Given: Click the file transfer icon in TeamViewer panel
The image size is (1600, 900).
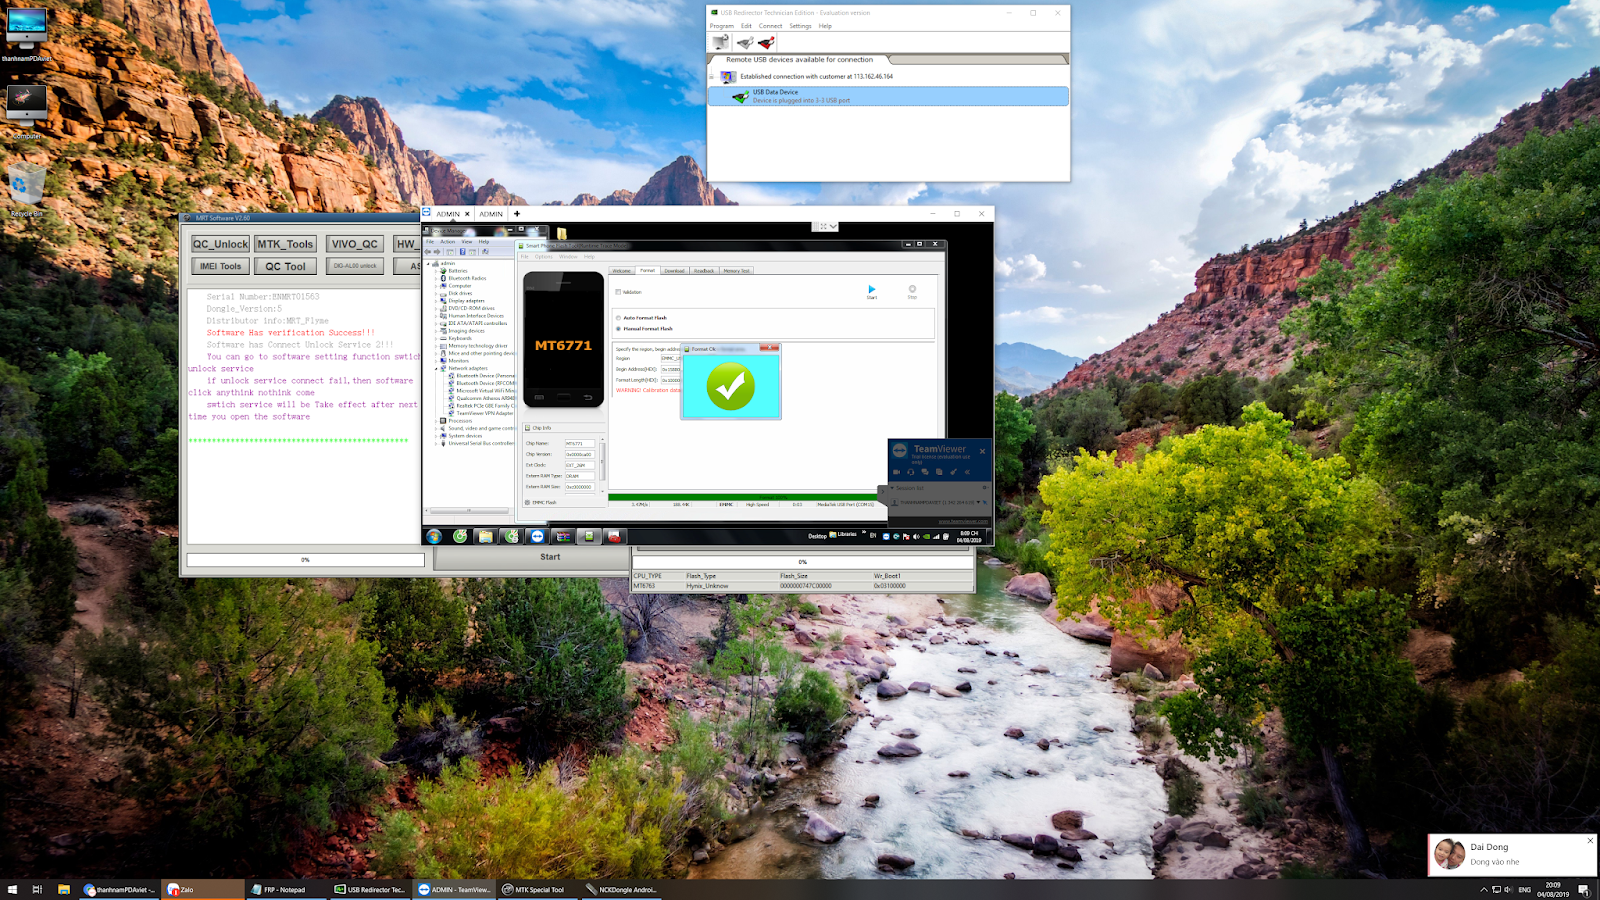Looking at the screenshot, I should point(939,472).
